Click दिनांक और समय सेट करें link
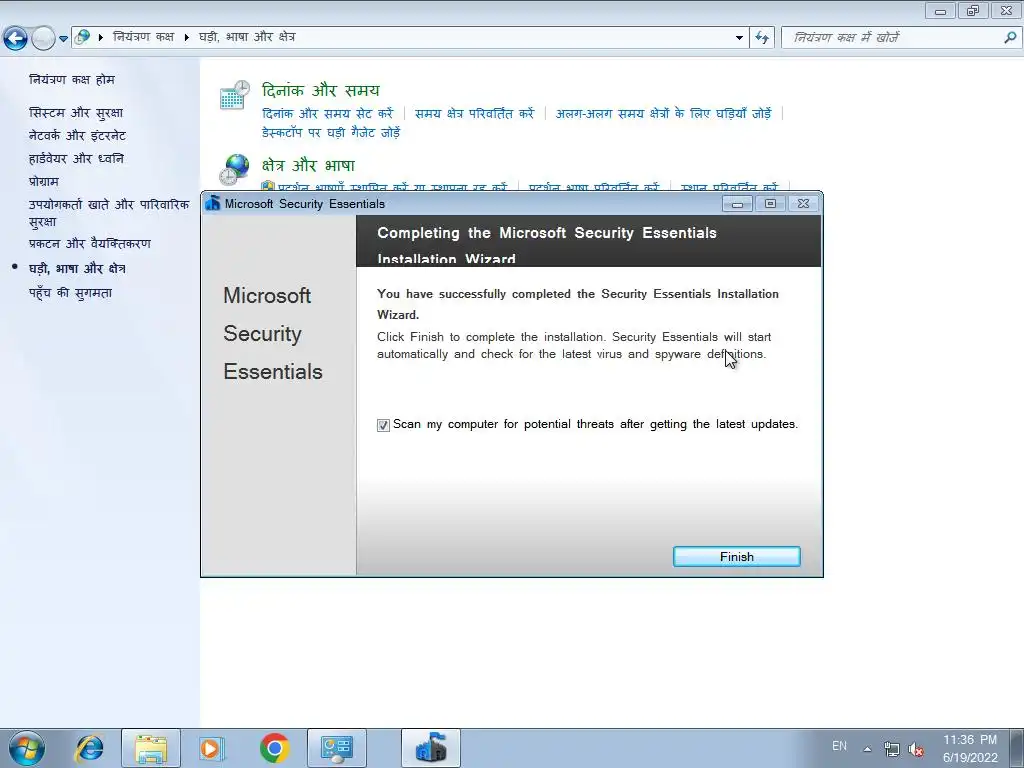Image resolution: width=1024 pixels, height=768 pixels. pos(328,114)
